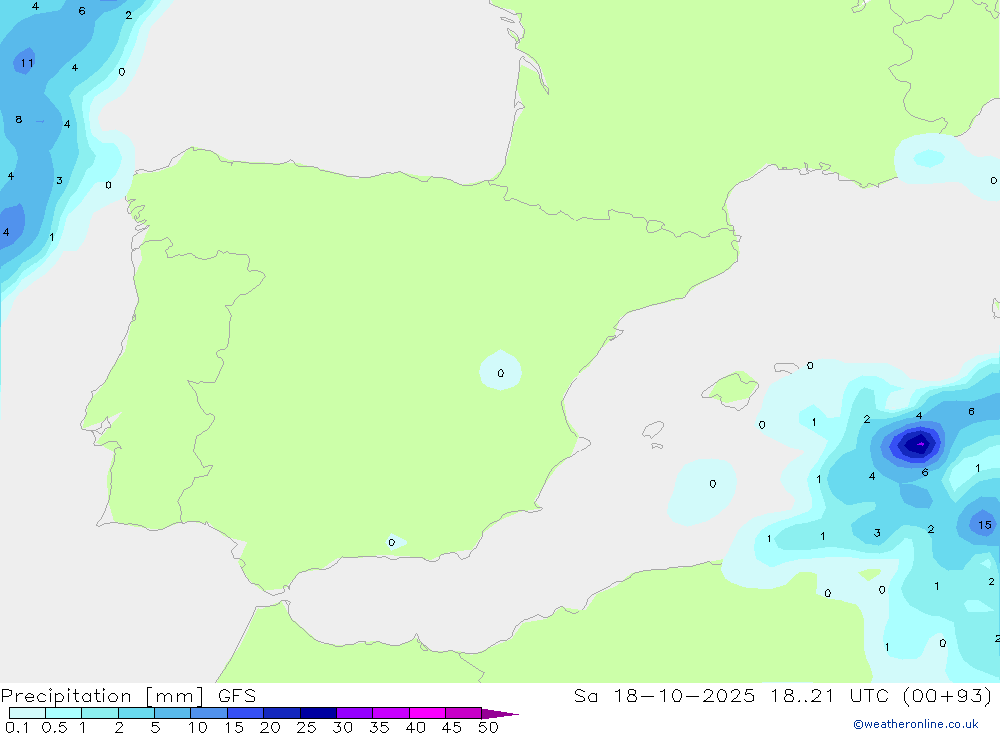
Task: Pick the 1–2 mm legend color box
Action: click(x=100, y=713)
